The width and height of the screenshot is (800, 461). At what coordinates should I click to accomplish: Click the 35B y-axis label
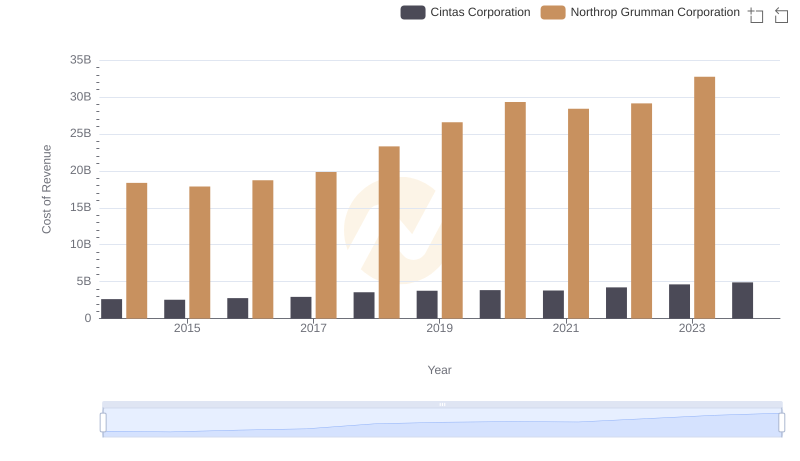click(81, 60)
